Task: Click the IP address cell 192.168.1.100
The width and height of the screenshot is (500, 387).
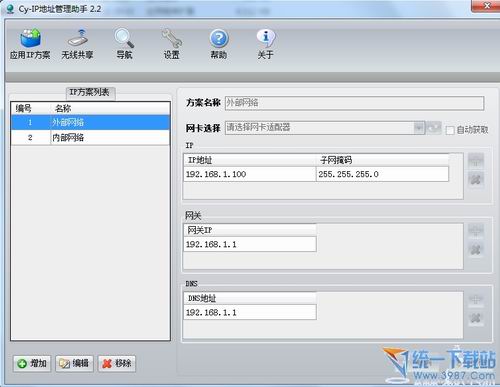Action: click(249, 174)
